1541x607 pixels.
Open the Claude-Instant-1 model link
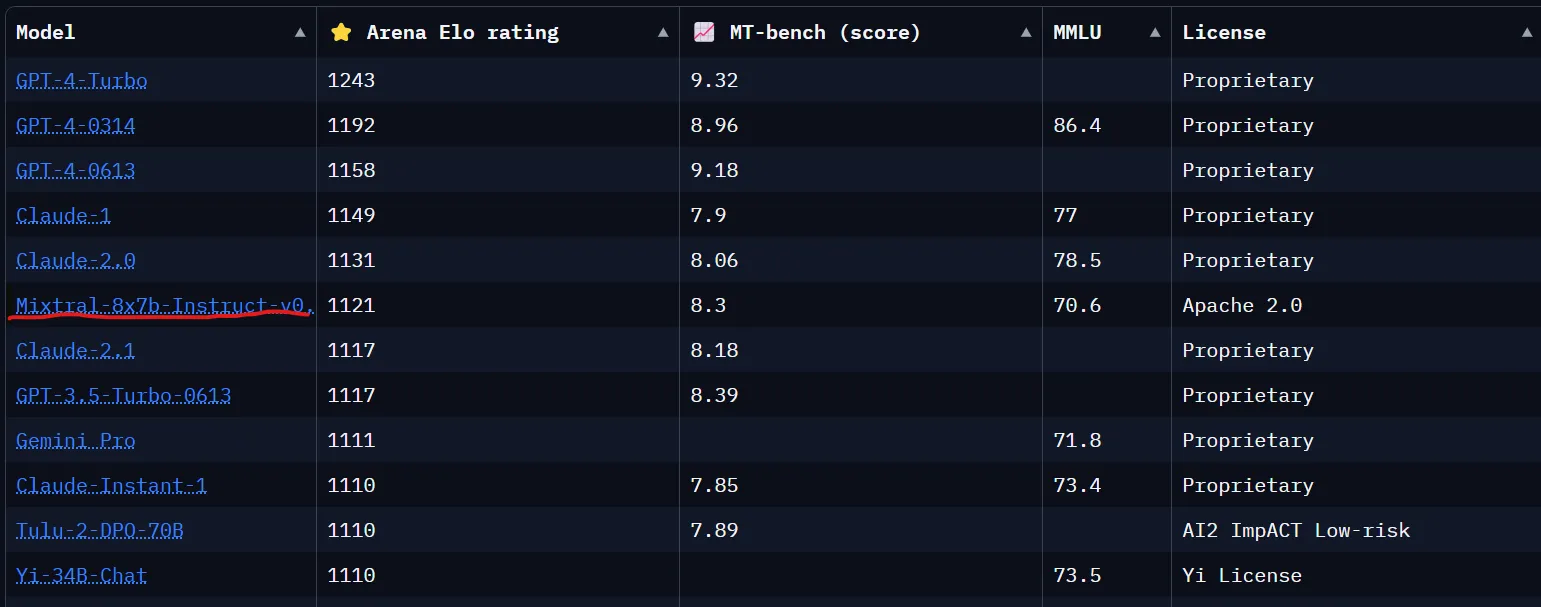(112, 485)
